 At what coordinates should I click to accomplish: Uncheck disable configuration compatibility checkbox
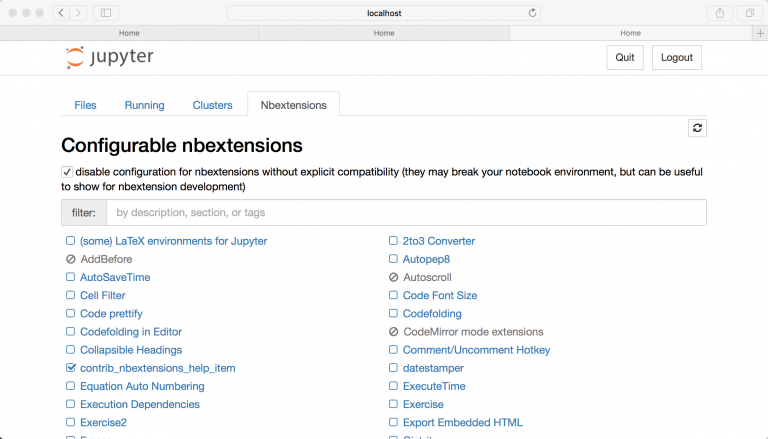click(67, 172)
